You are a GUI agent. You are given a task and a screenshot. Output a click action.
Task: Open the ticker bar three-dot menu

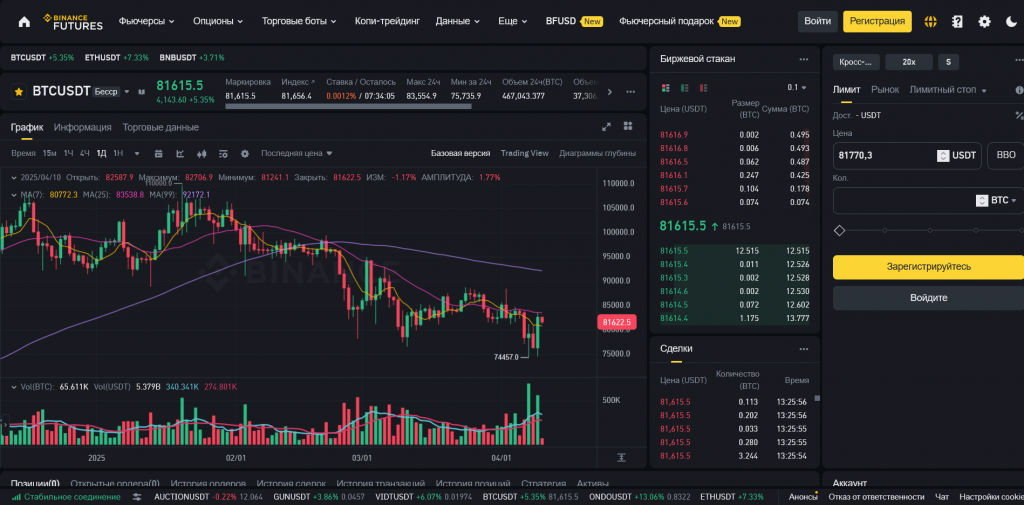[630, 91]
